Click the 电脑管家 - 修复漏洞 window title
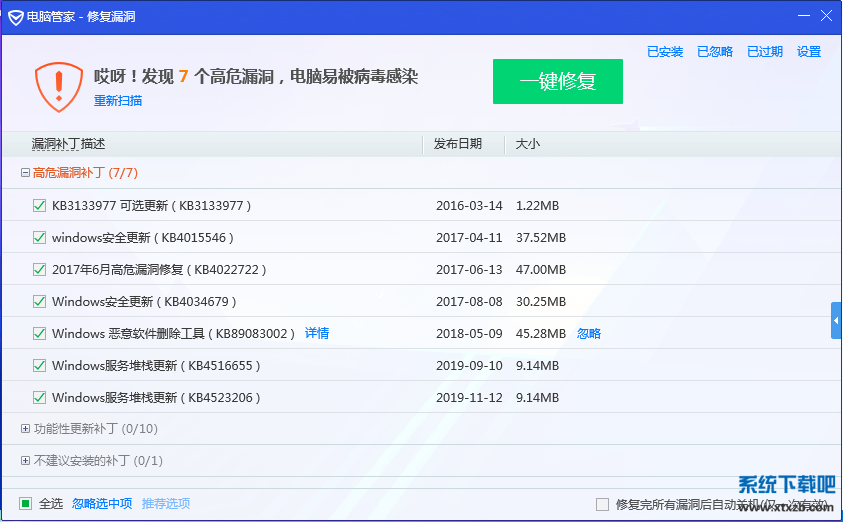 pos(81,17)
